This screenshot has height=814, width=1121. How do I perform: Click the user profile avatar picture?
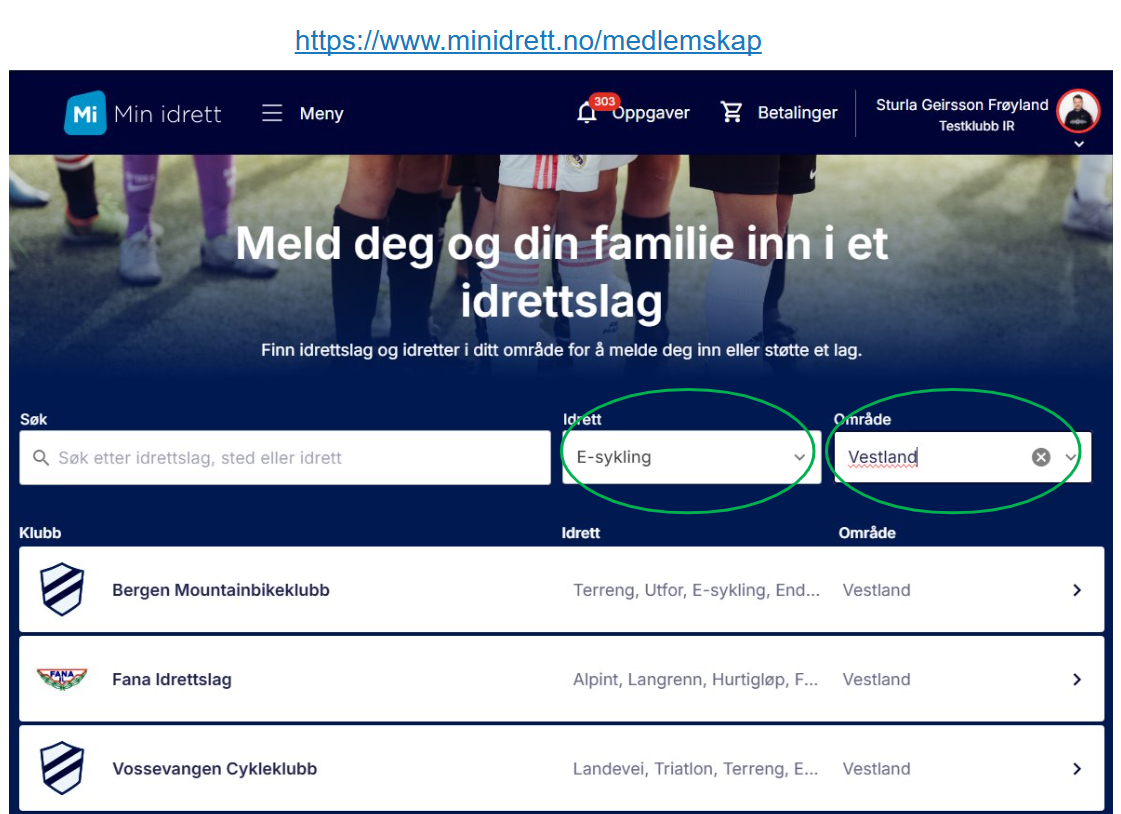(1078, 111)
